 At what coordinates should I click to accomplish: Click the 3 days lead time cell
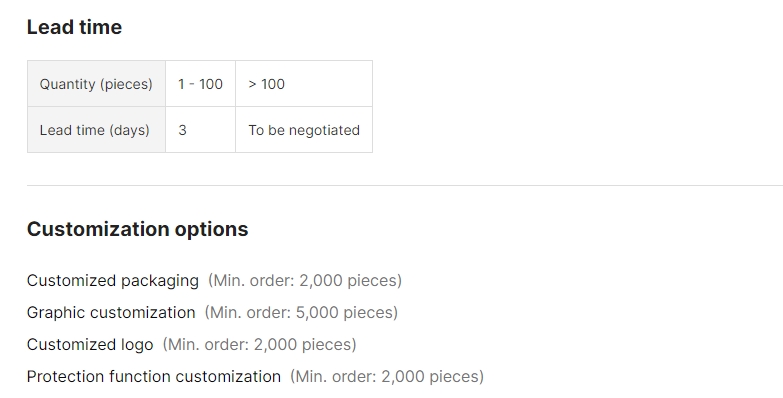coord(200,130)
